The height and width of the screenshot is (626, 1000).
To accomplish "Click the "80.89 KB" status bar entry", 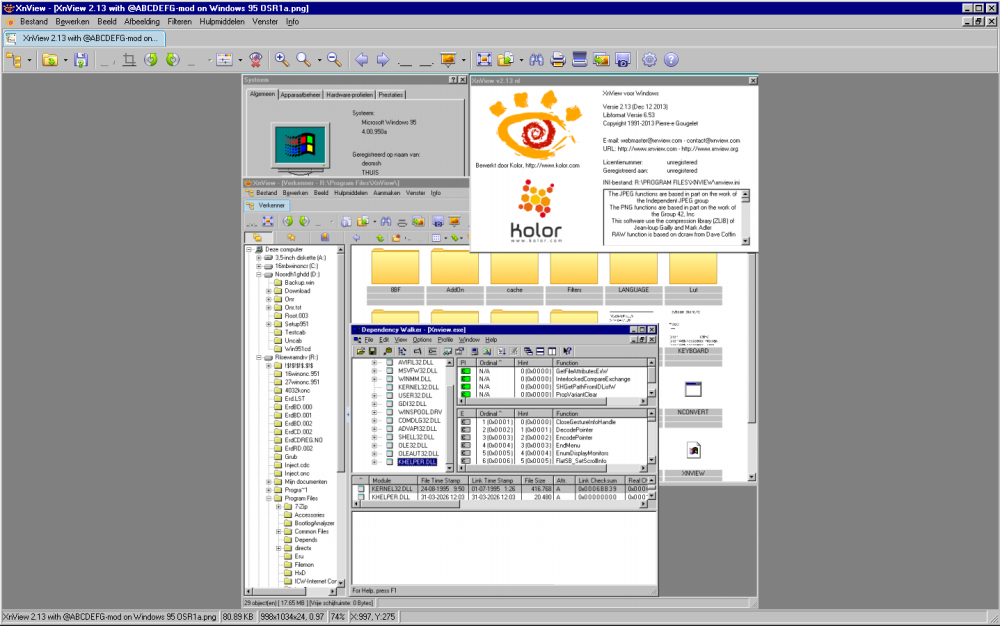I will (239, 617).
